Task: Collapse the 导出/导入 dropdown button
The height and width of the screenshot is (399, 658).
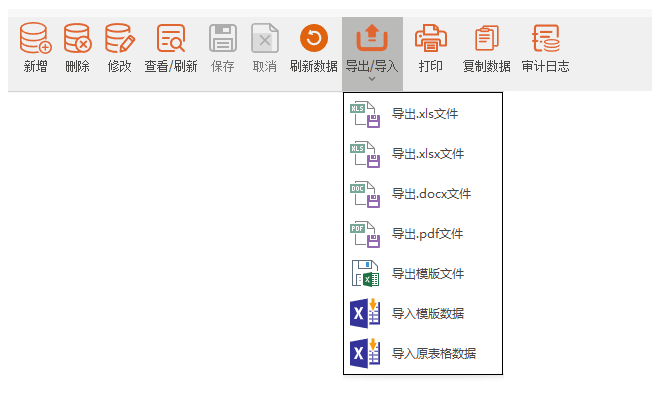Action: pos(372,54)
